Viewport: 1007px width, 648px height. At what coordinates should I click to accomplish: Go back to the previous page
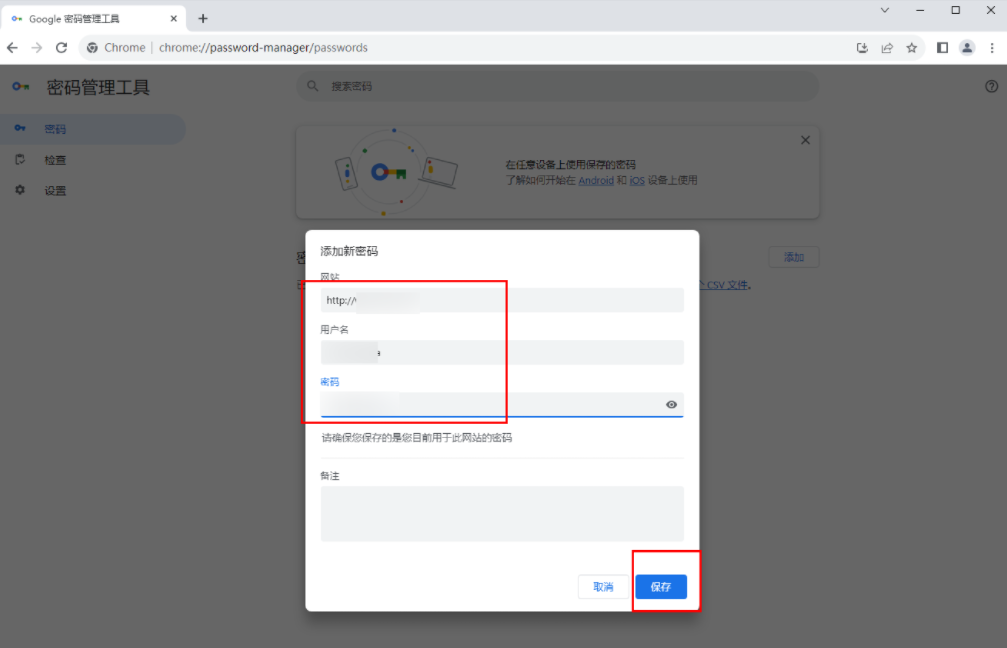coord(12,48)
